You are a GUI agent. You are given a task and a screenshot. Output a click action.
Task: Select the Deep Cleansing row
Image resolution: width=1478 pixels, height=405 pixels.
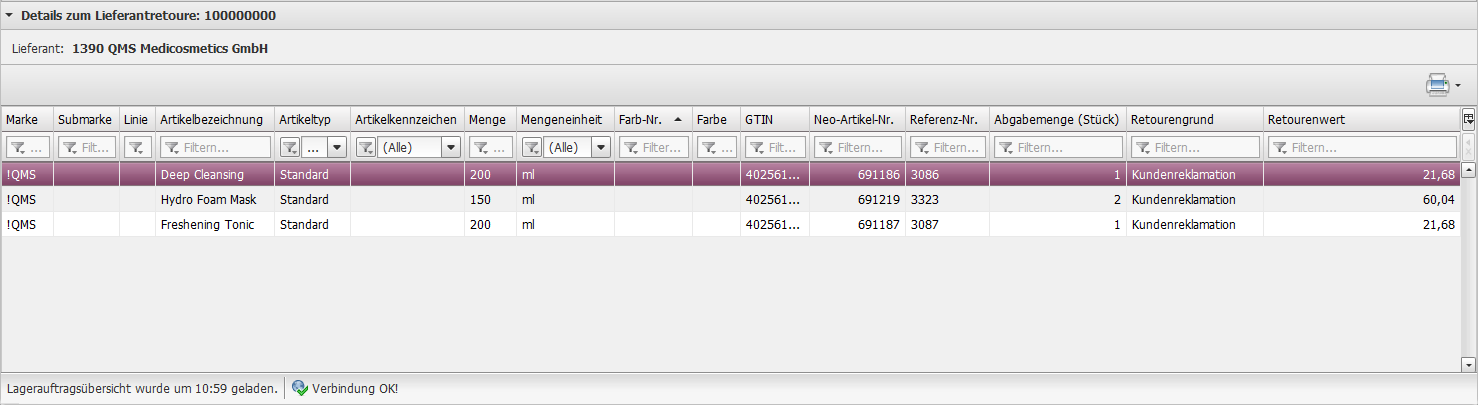[x=731, y=174]
